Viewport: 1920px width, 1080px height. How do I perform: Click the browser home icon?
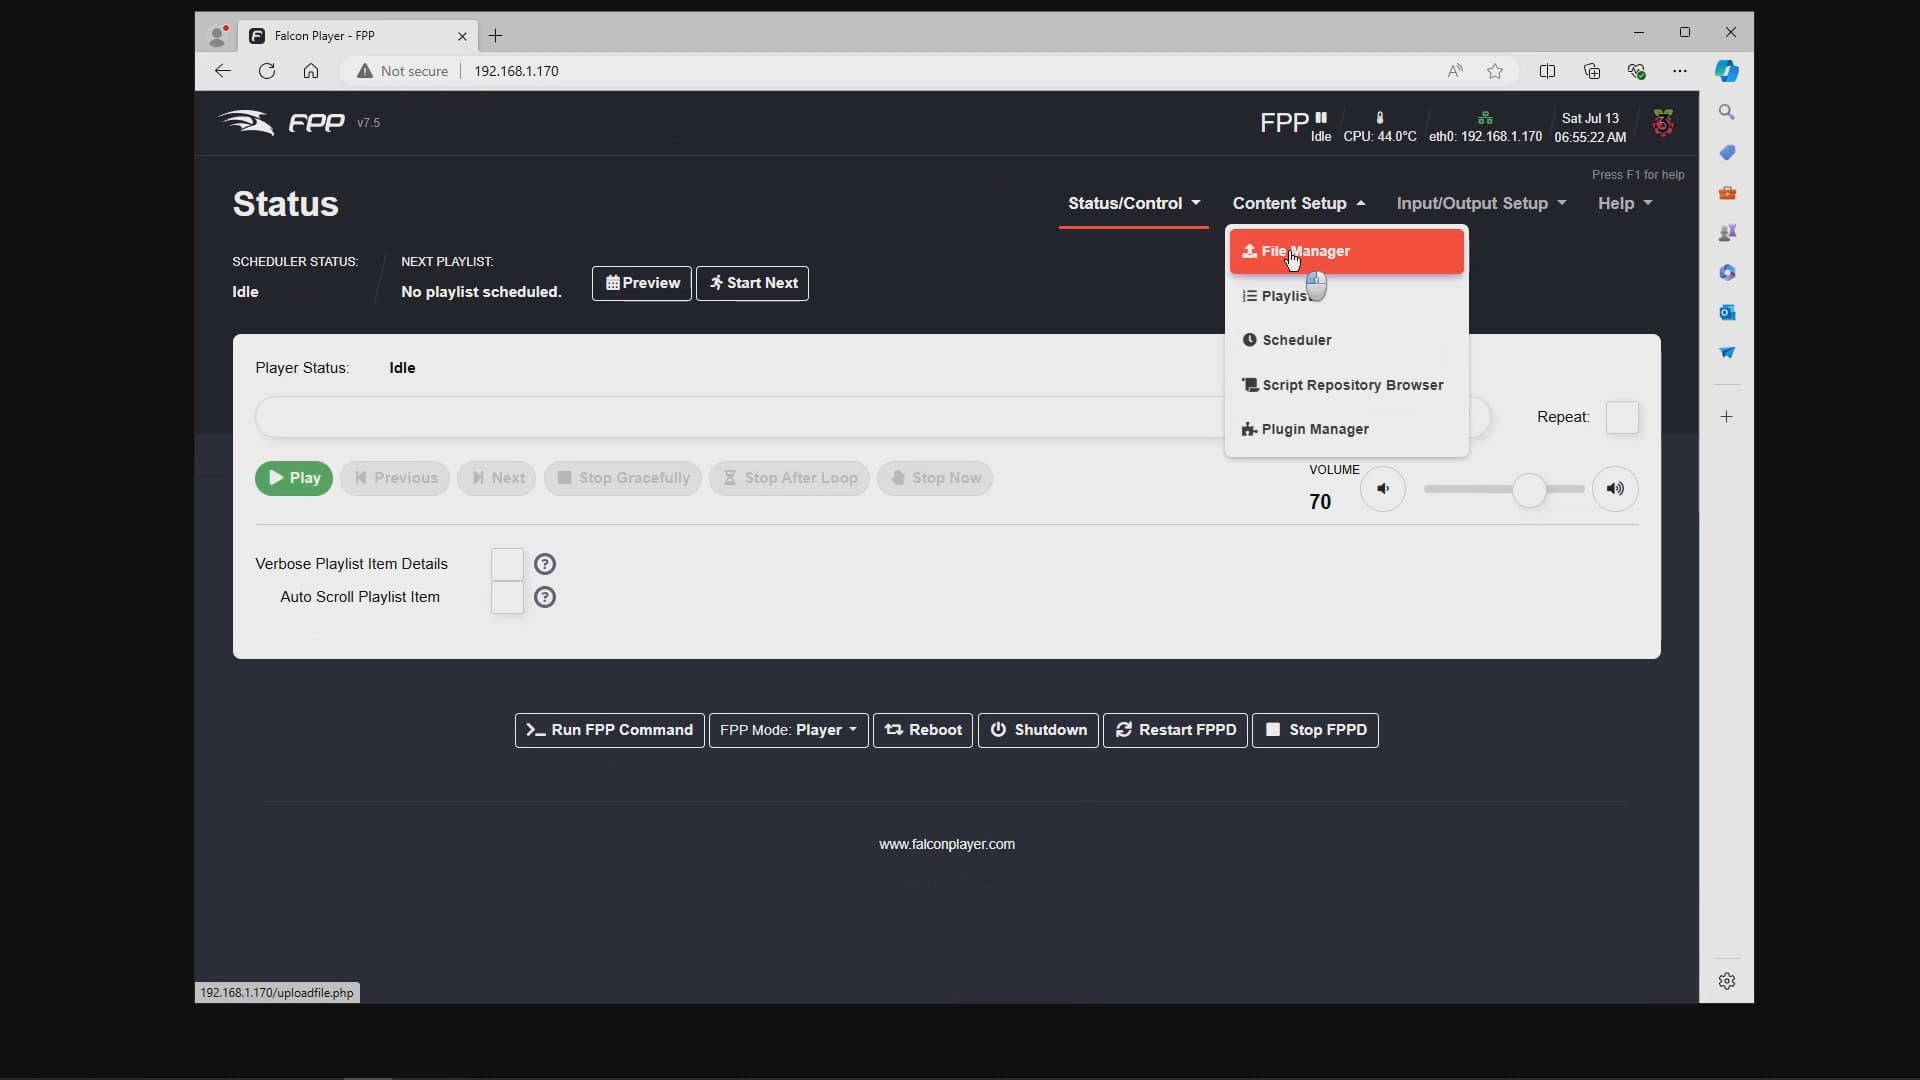311,71
